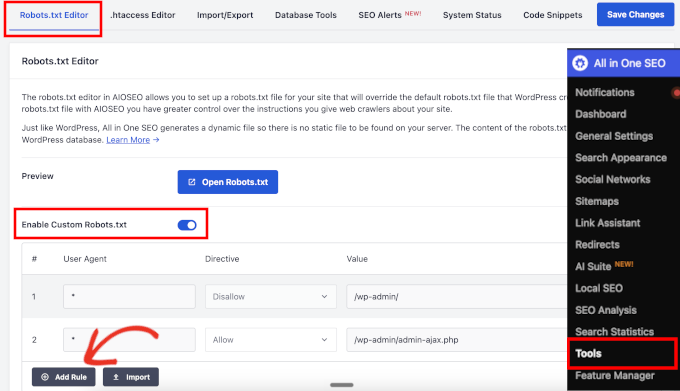The image size is (680, 391).
Task: Click the Robots.txt Editor section heading
Action: tap(60, 61)
